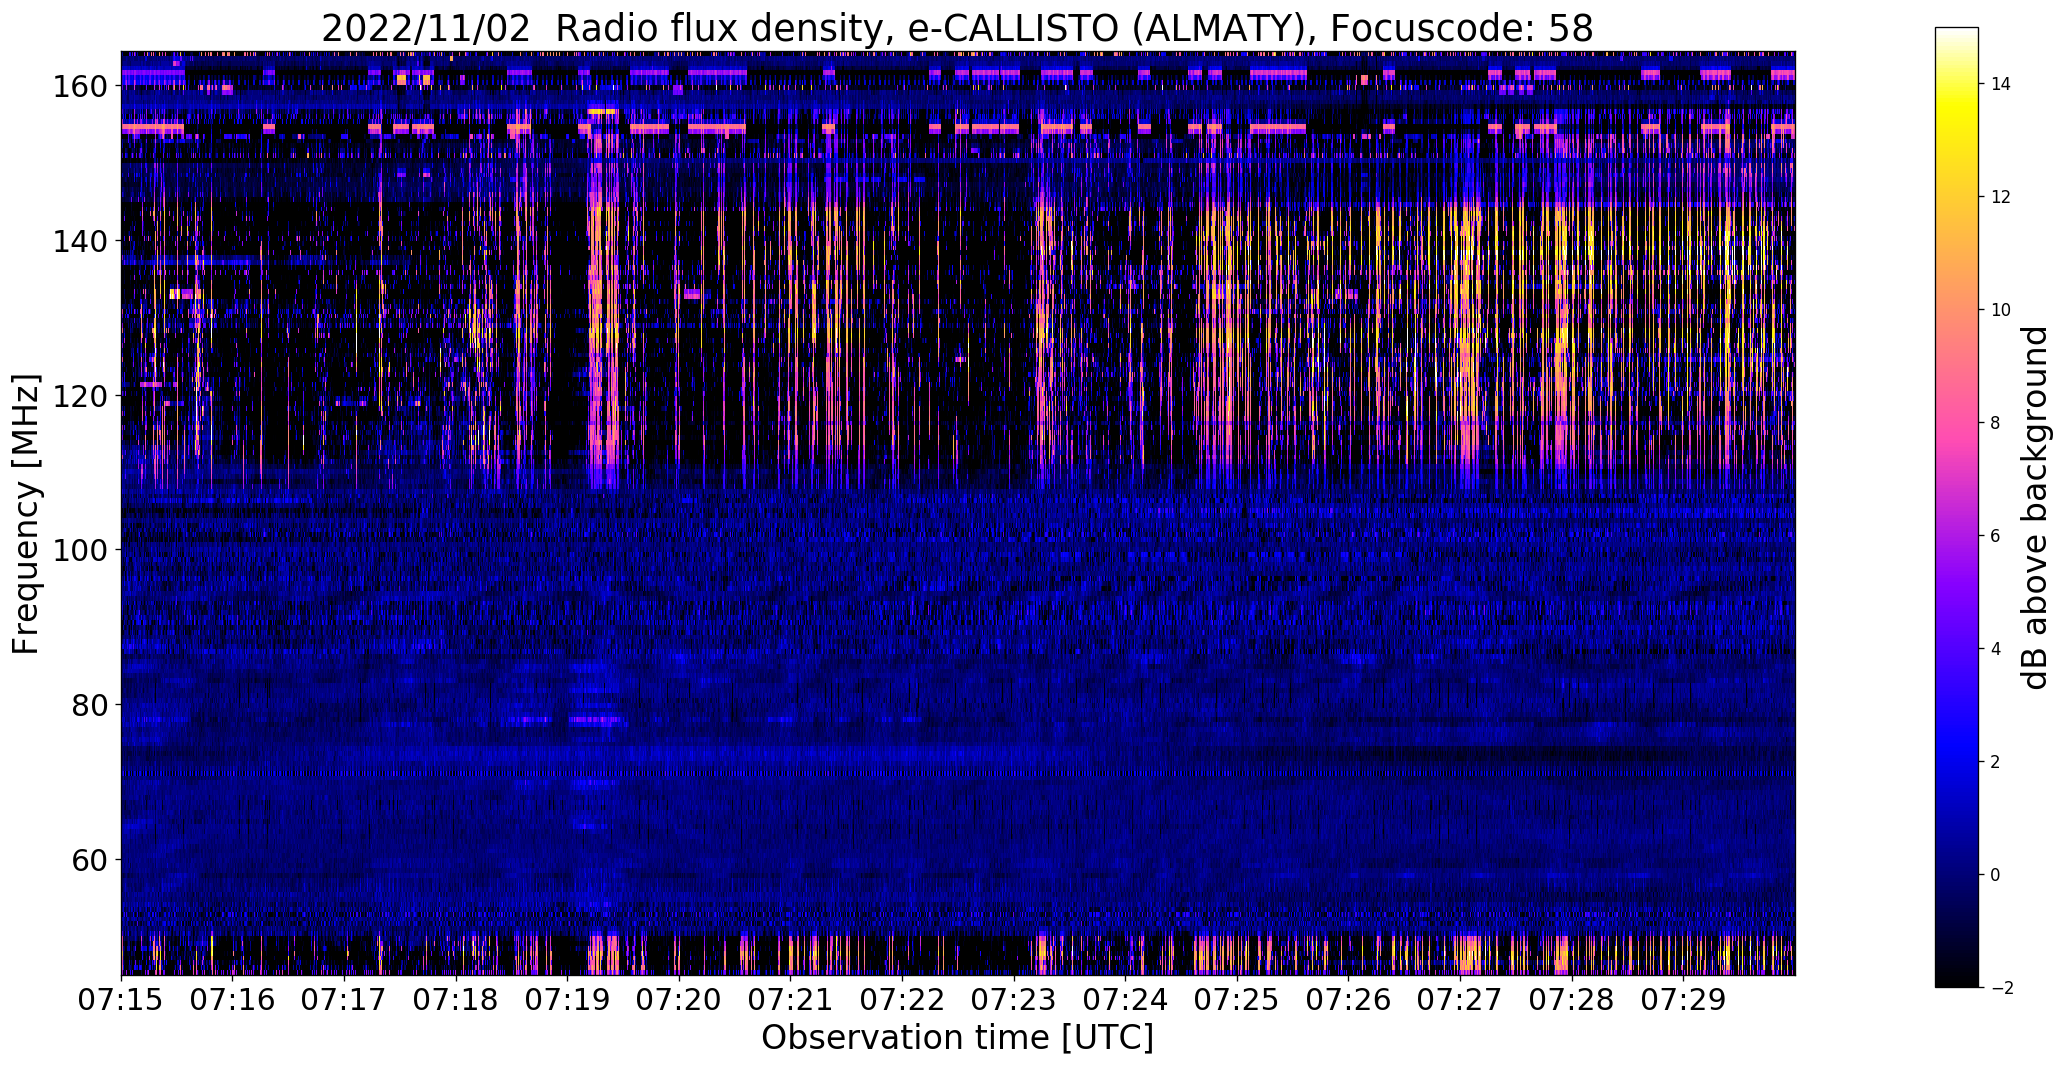Click the colorbar tick label 12
Viewport: 2066px width, 1067px height.
coord(2000,197)
